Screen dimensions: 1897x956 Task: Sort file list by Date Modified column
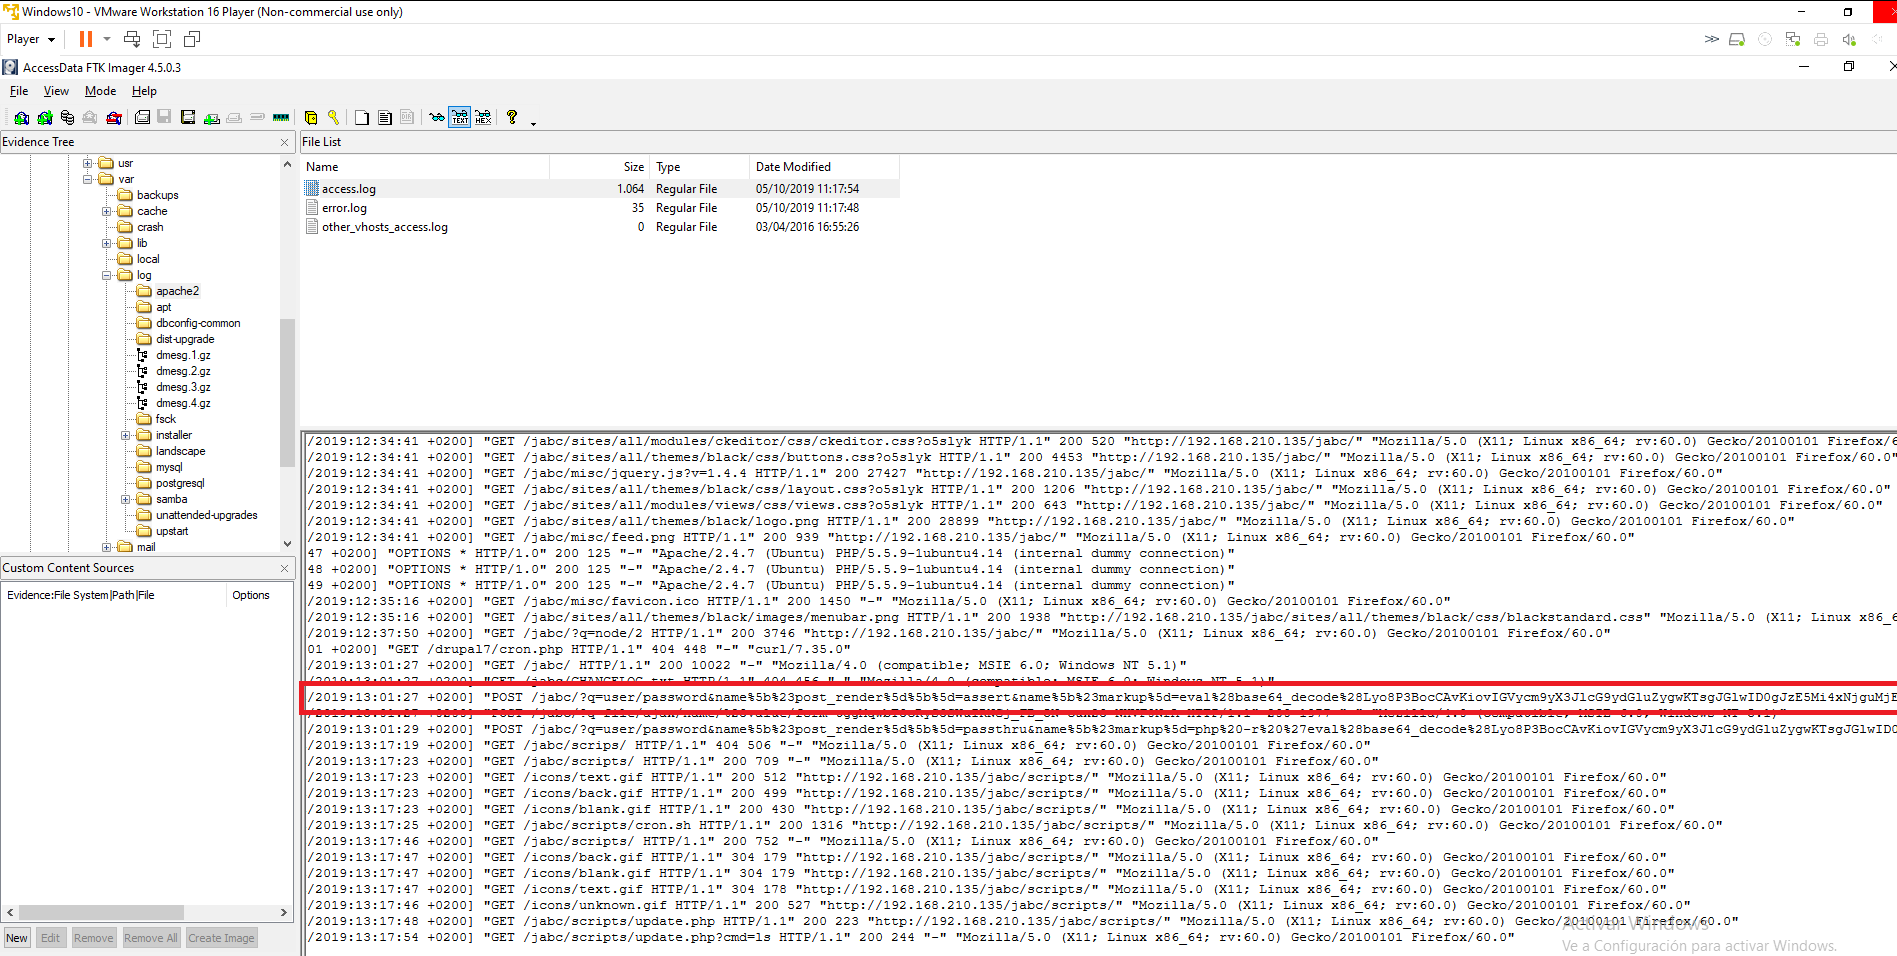793,167
